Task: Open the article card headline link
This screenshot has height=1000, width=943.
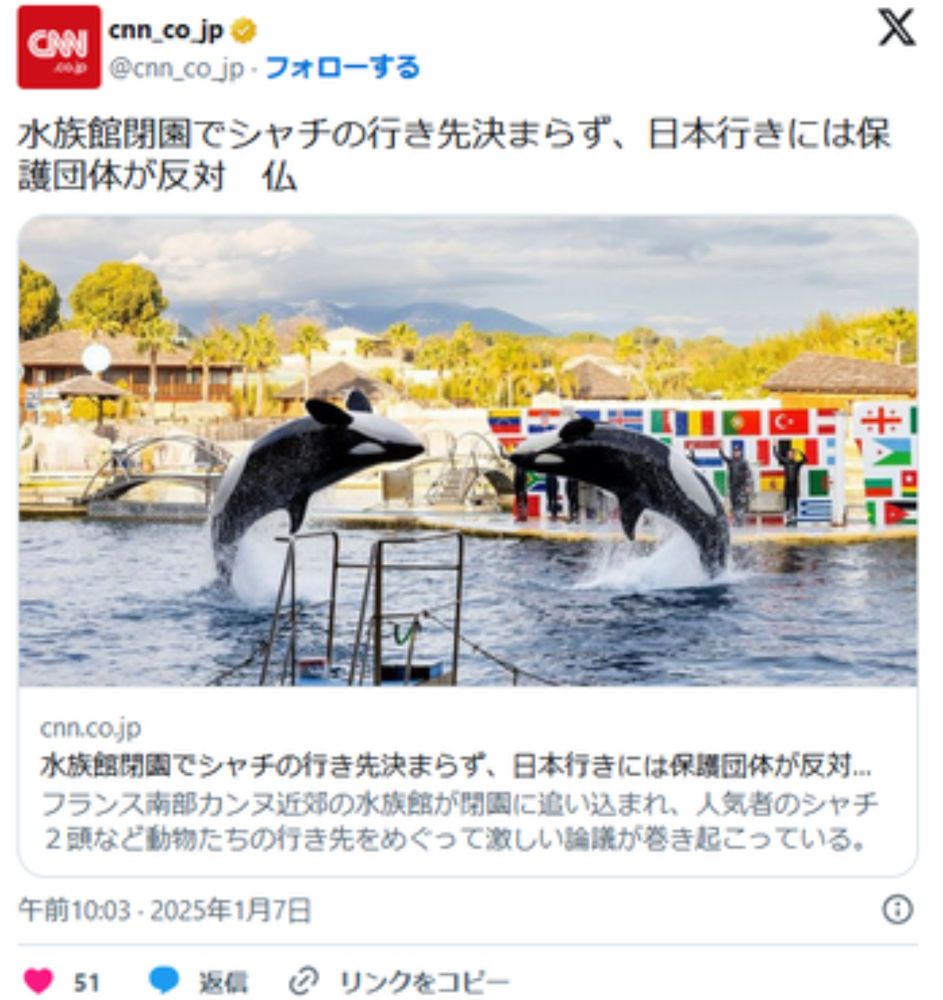Action: [456, 766]
